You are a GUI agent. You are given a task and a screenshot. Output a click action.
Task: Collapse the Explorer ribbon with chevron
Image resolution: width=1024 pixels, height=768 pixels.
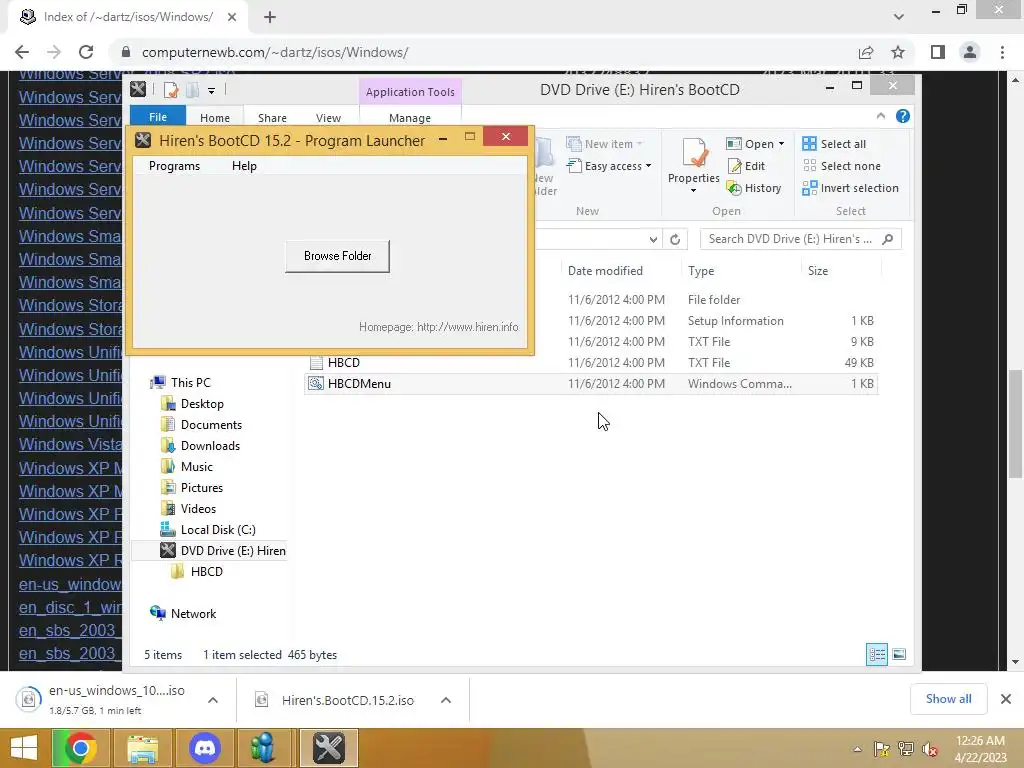(x=880, y=116)
